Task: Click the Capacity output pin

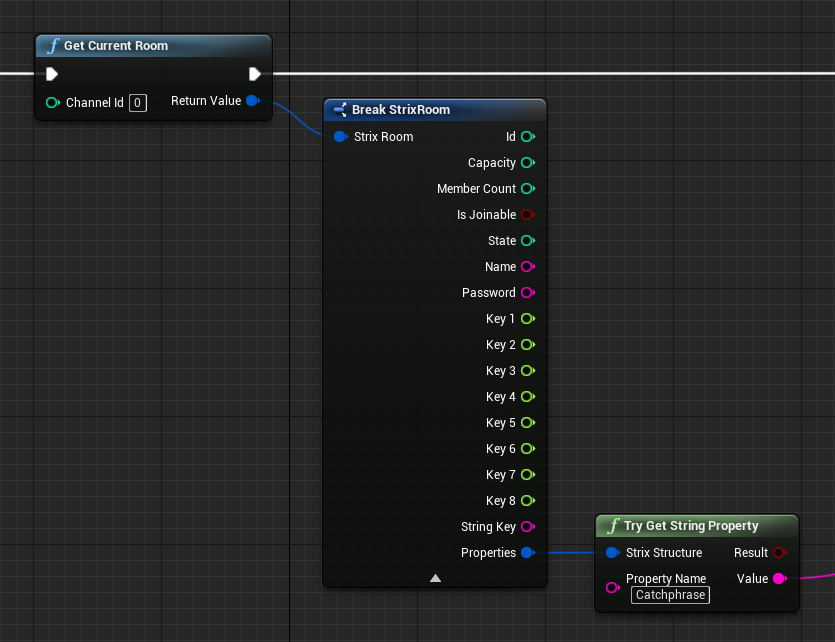Action: [x=528, y=162]
